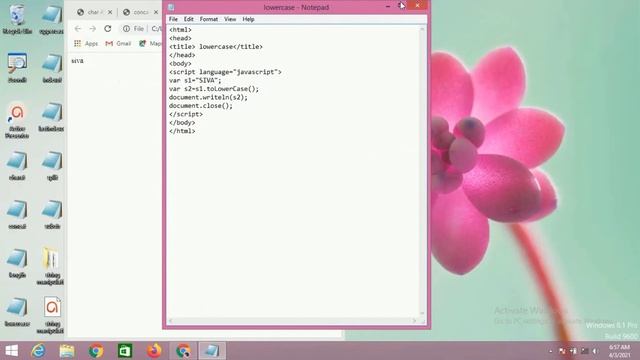Open the PDF document icon on the desktop
The width and height of the screenshot is (640, 360).
(51, 314)
